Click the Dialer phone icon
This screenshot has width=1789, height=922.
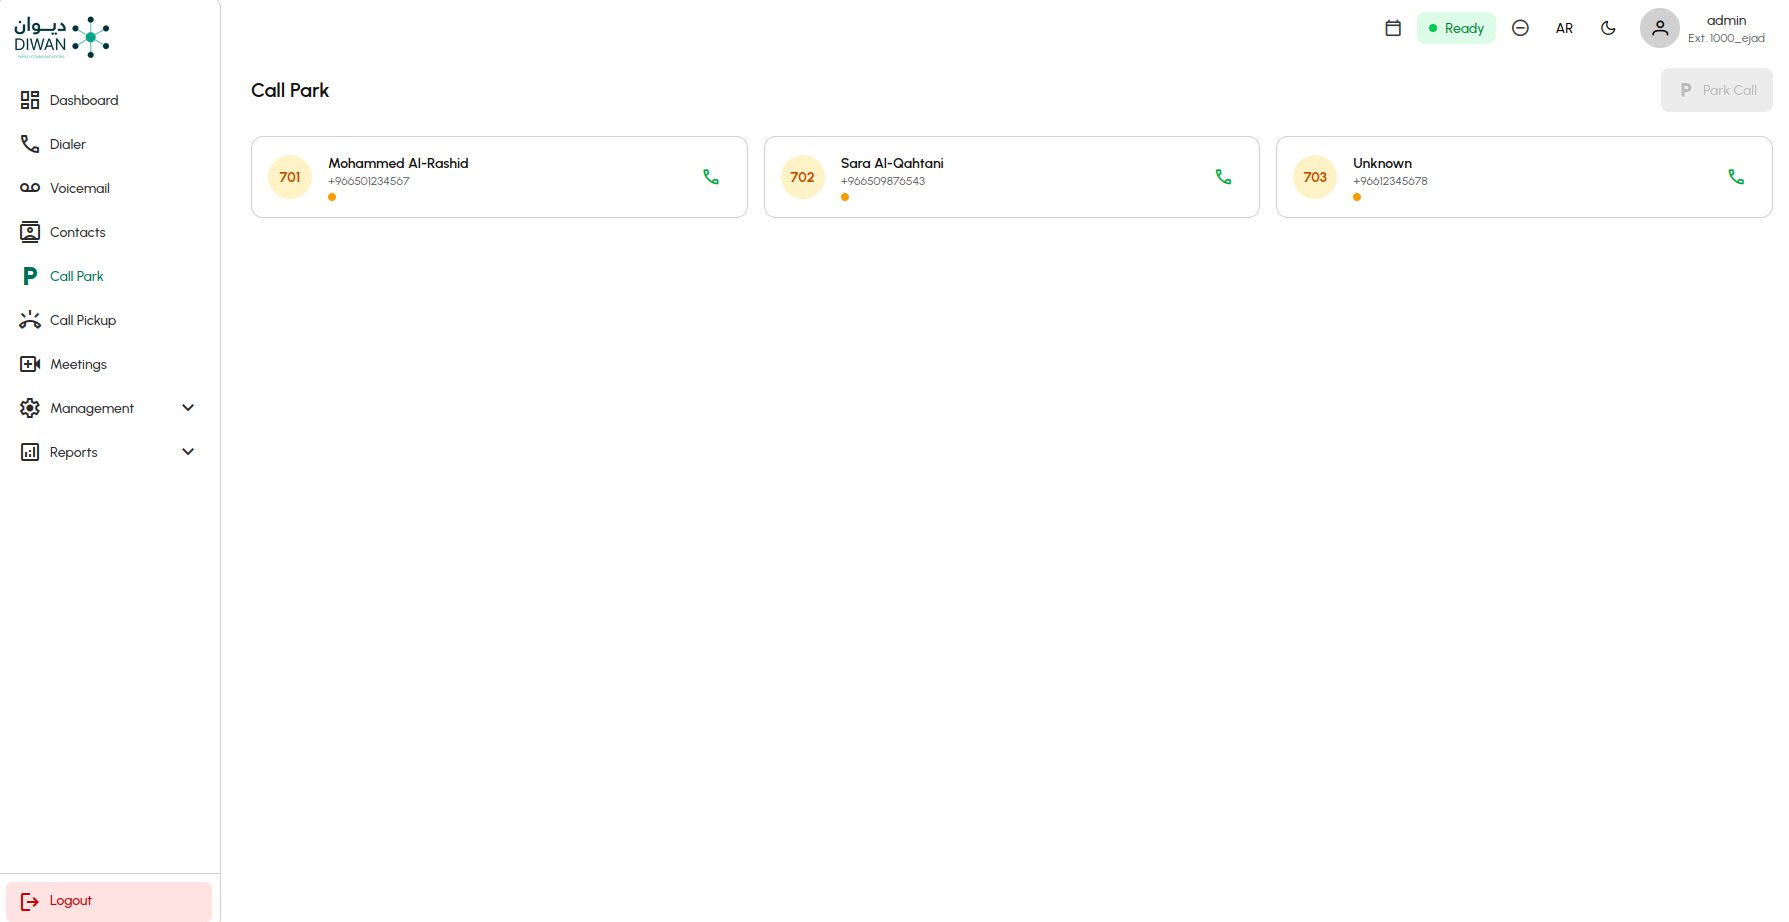(30, 144)
